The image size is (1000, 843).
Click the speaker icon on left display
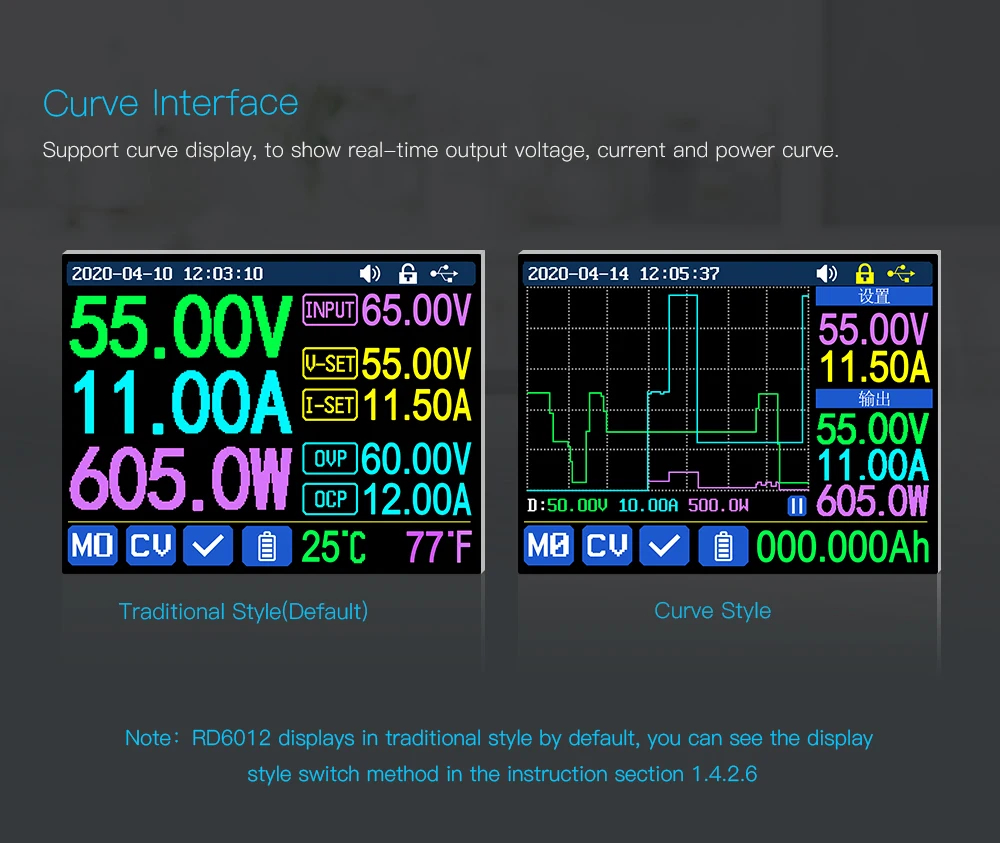pyautogui.click(x=371, y=273)
